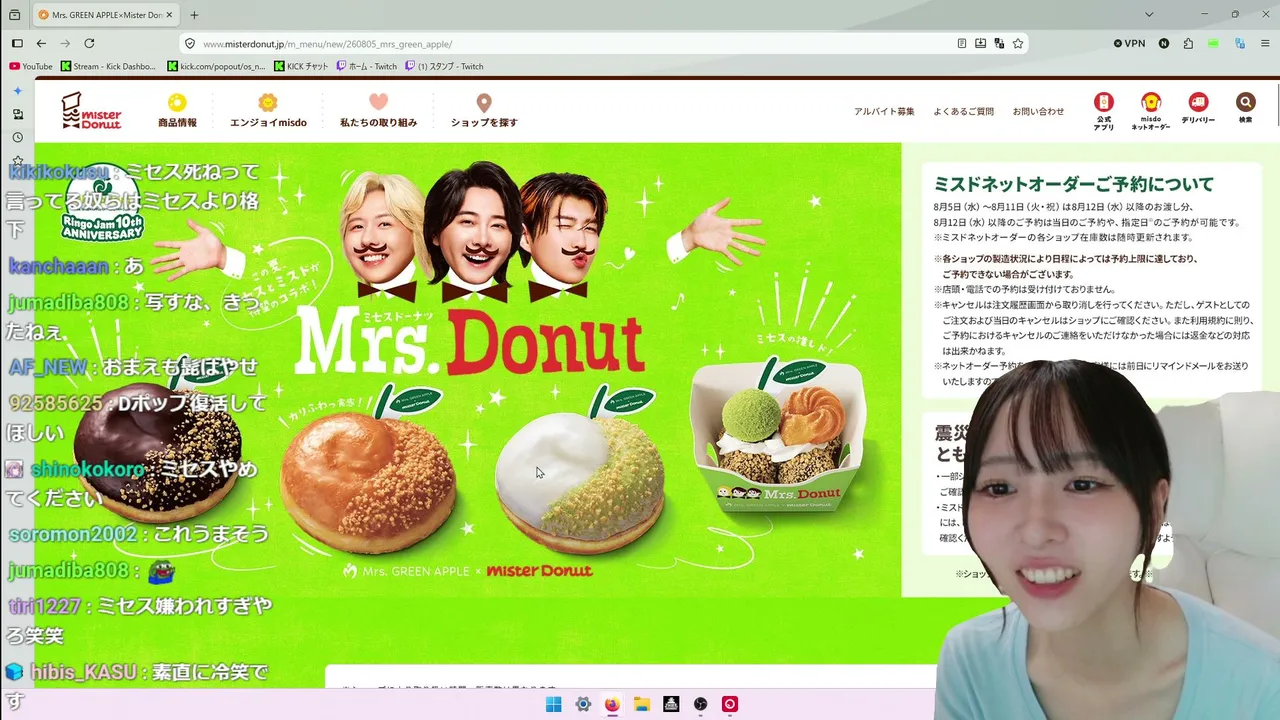
Task: Open the KICK チャット bookmark
Action: click(301, 66)
